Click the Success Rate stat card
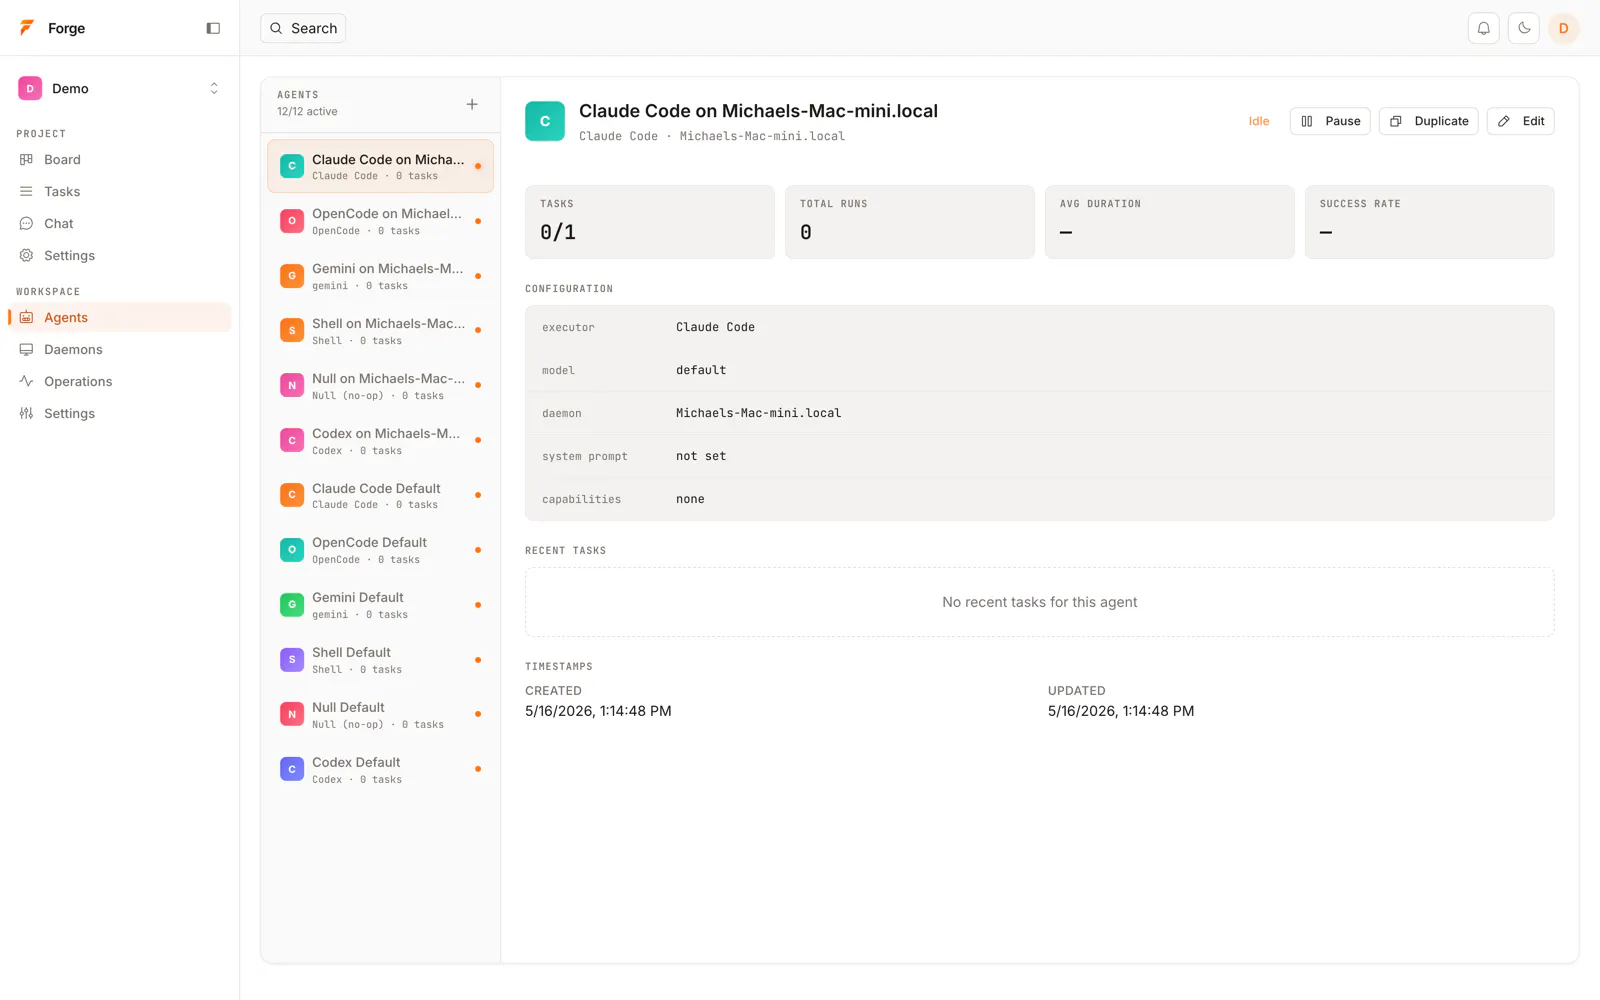Image resolution: width=1600 pixels, height=1000 pixels. [x=1430, y=222]
